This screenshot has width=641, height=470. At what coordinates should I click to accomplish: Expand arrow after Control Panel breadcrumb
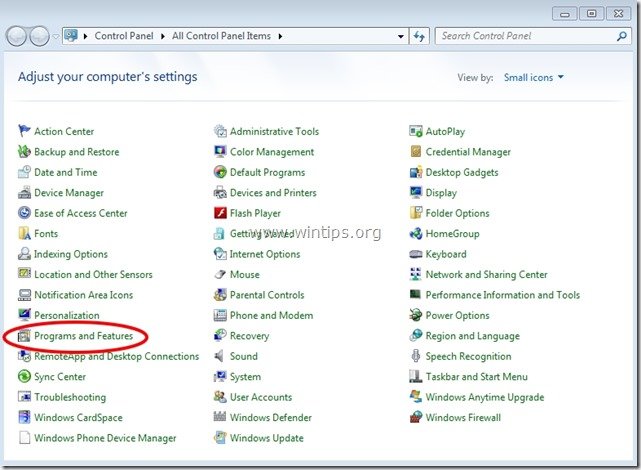point(163,36)
